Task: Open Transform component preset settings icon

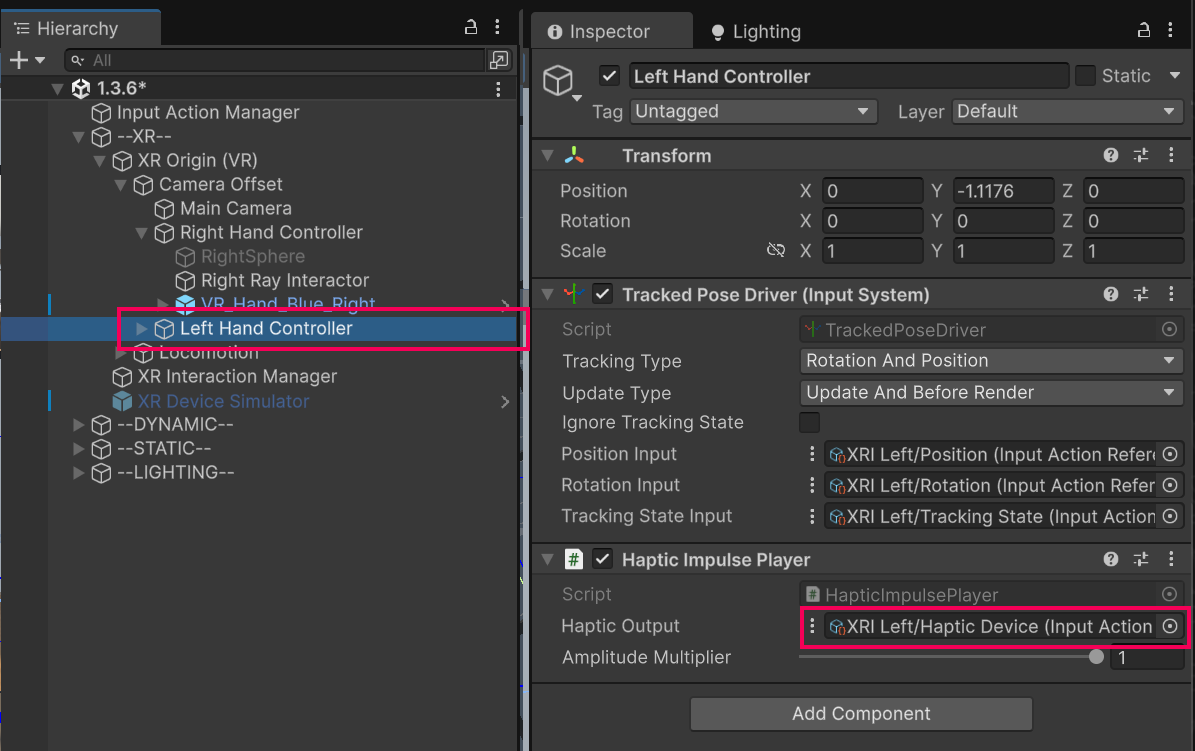Action: pos(1141,156)
